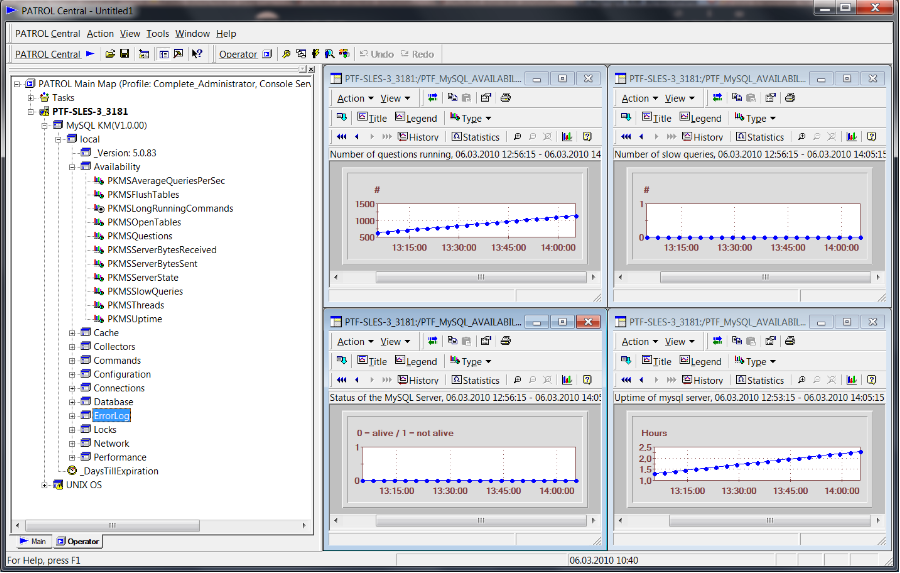The image size is (900, 573).
Task: Click the refresh arrows icon in questions chart window
Action: click(432, 98)
